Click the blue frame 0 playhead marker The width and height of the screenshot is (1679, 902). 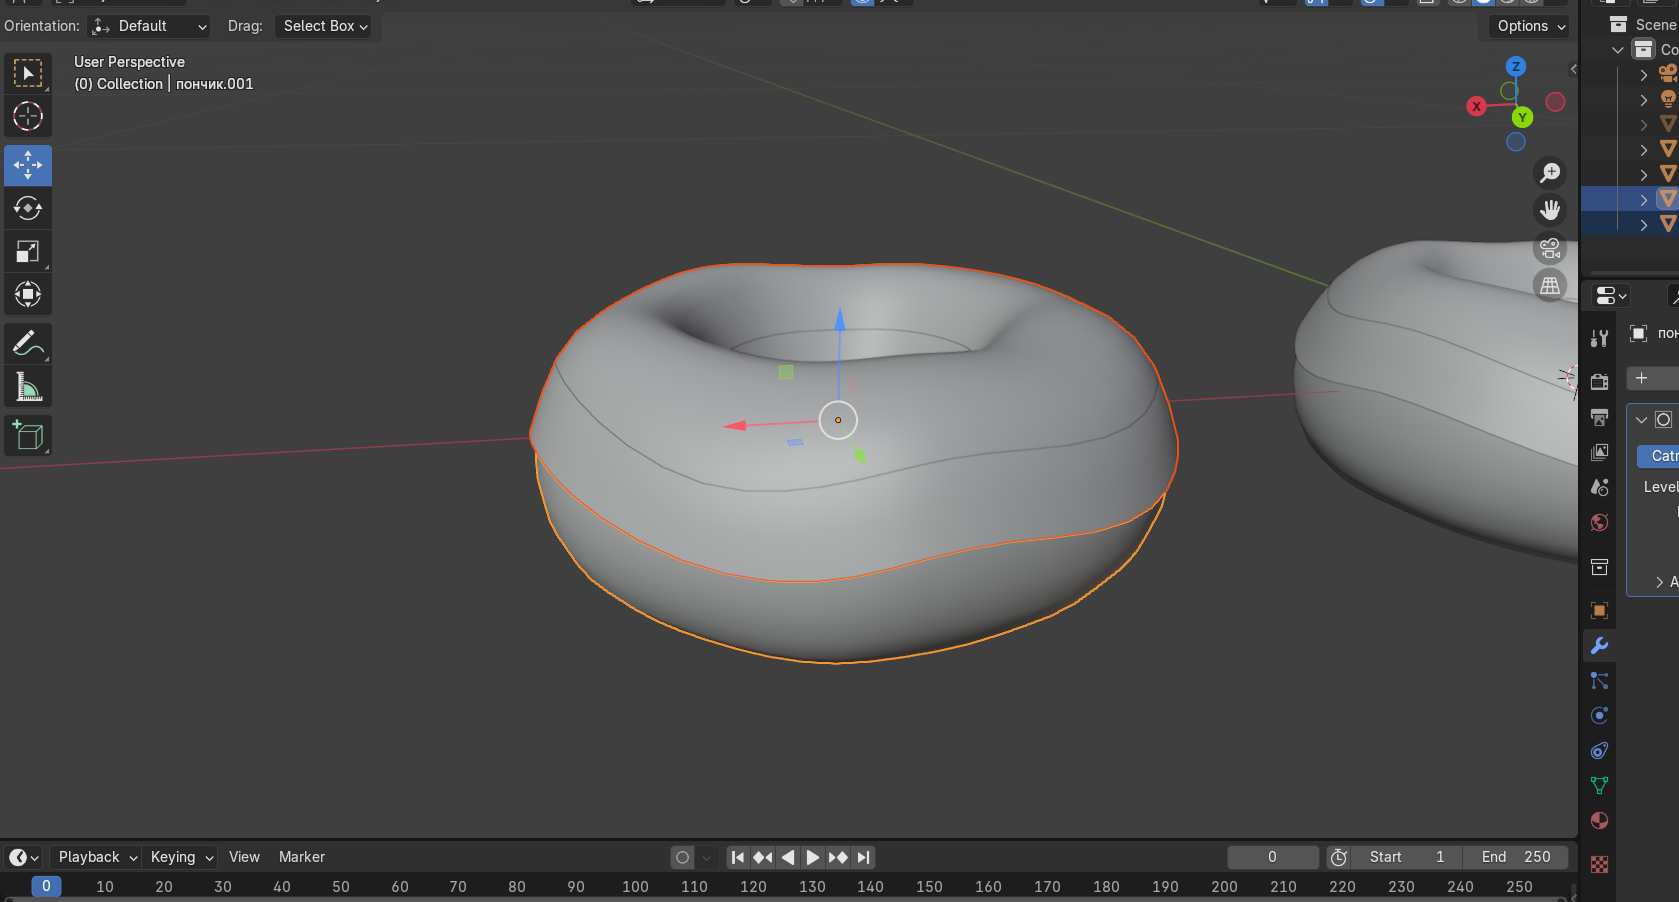(x=46, y=886)
